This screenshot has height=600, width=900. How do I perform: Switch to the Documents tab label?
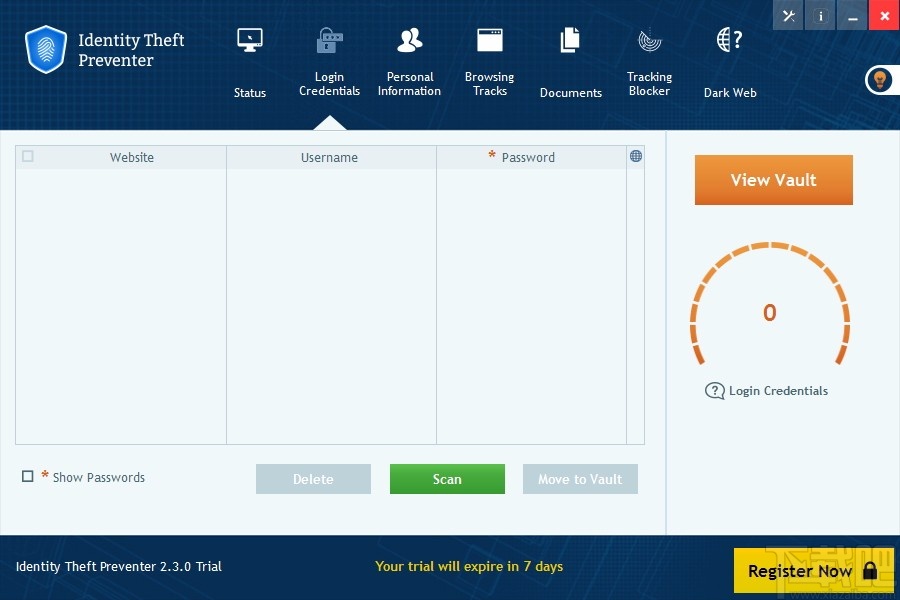571,92
